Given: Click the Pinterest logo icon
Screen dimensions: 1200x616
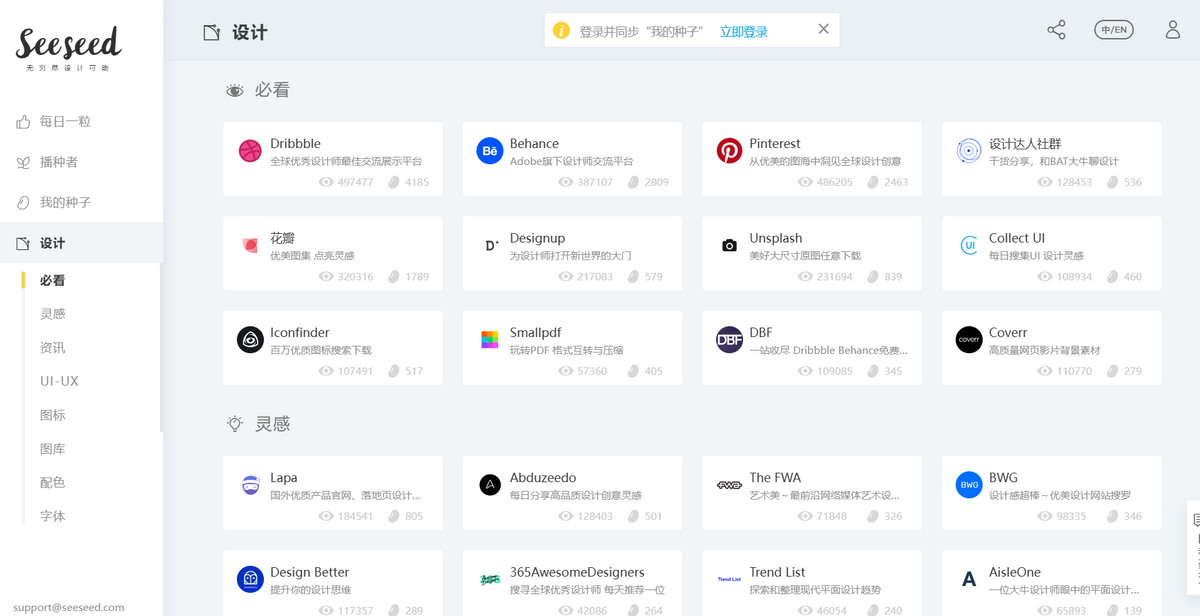Looking at the screenshot, I should point(729,151).
